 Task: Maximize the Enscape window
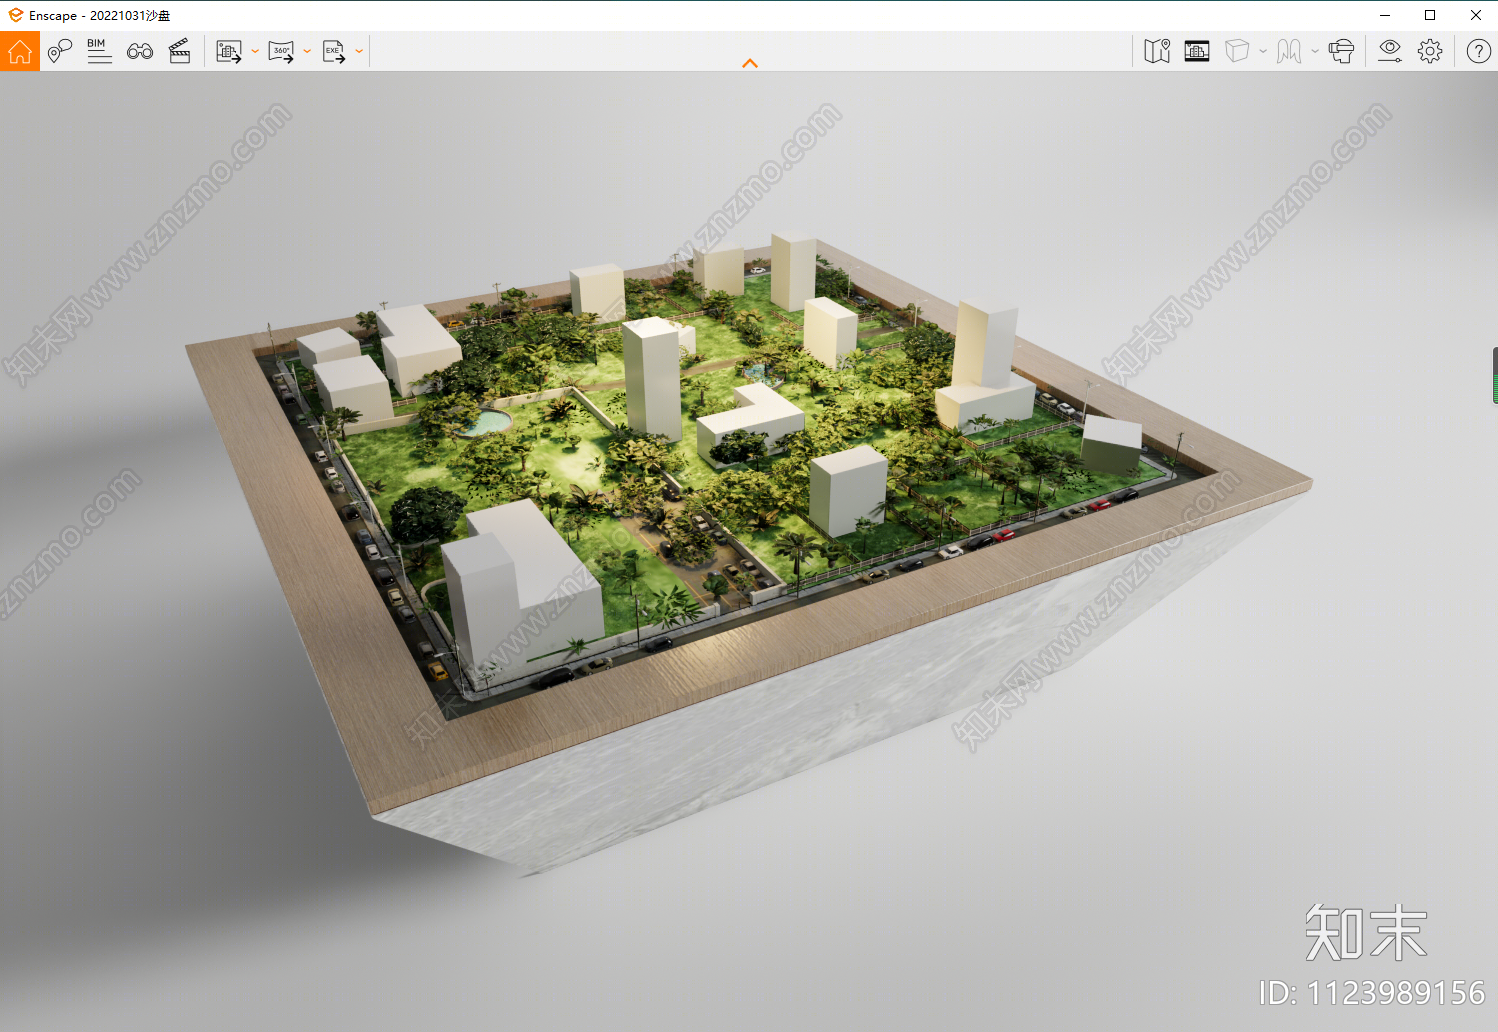point(1430,15)
